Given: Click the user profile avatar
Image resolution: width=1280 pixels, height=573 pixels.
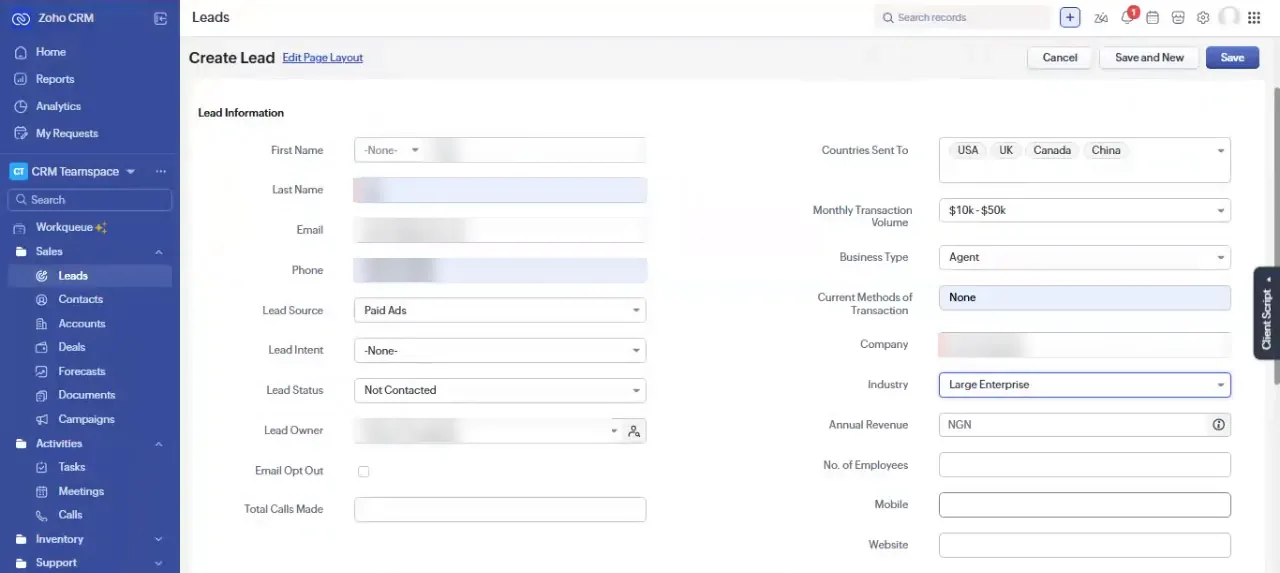Looking at the screenshot, I should pos(1229,17).
